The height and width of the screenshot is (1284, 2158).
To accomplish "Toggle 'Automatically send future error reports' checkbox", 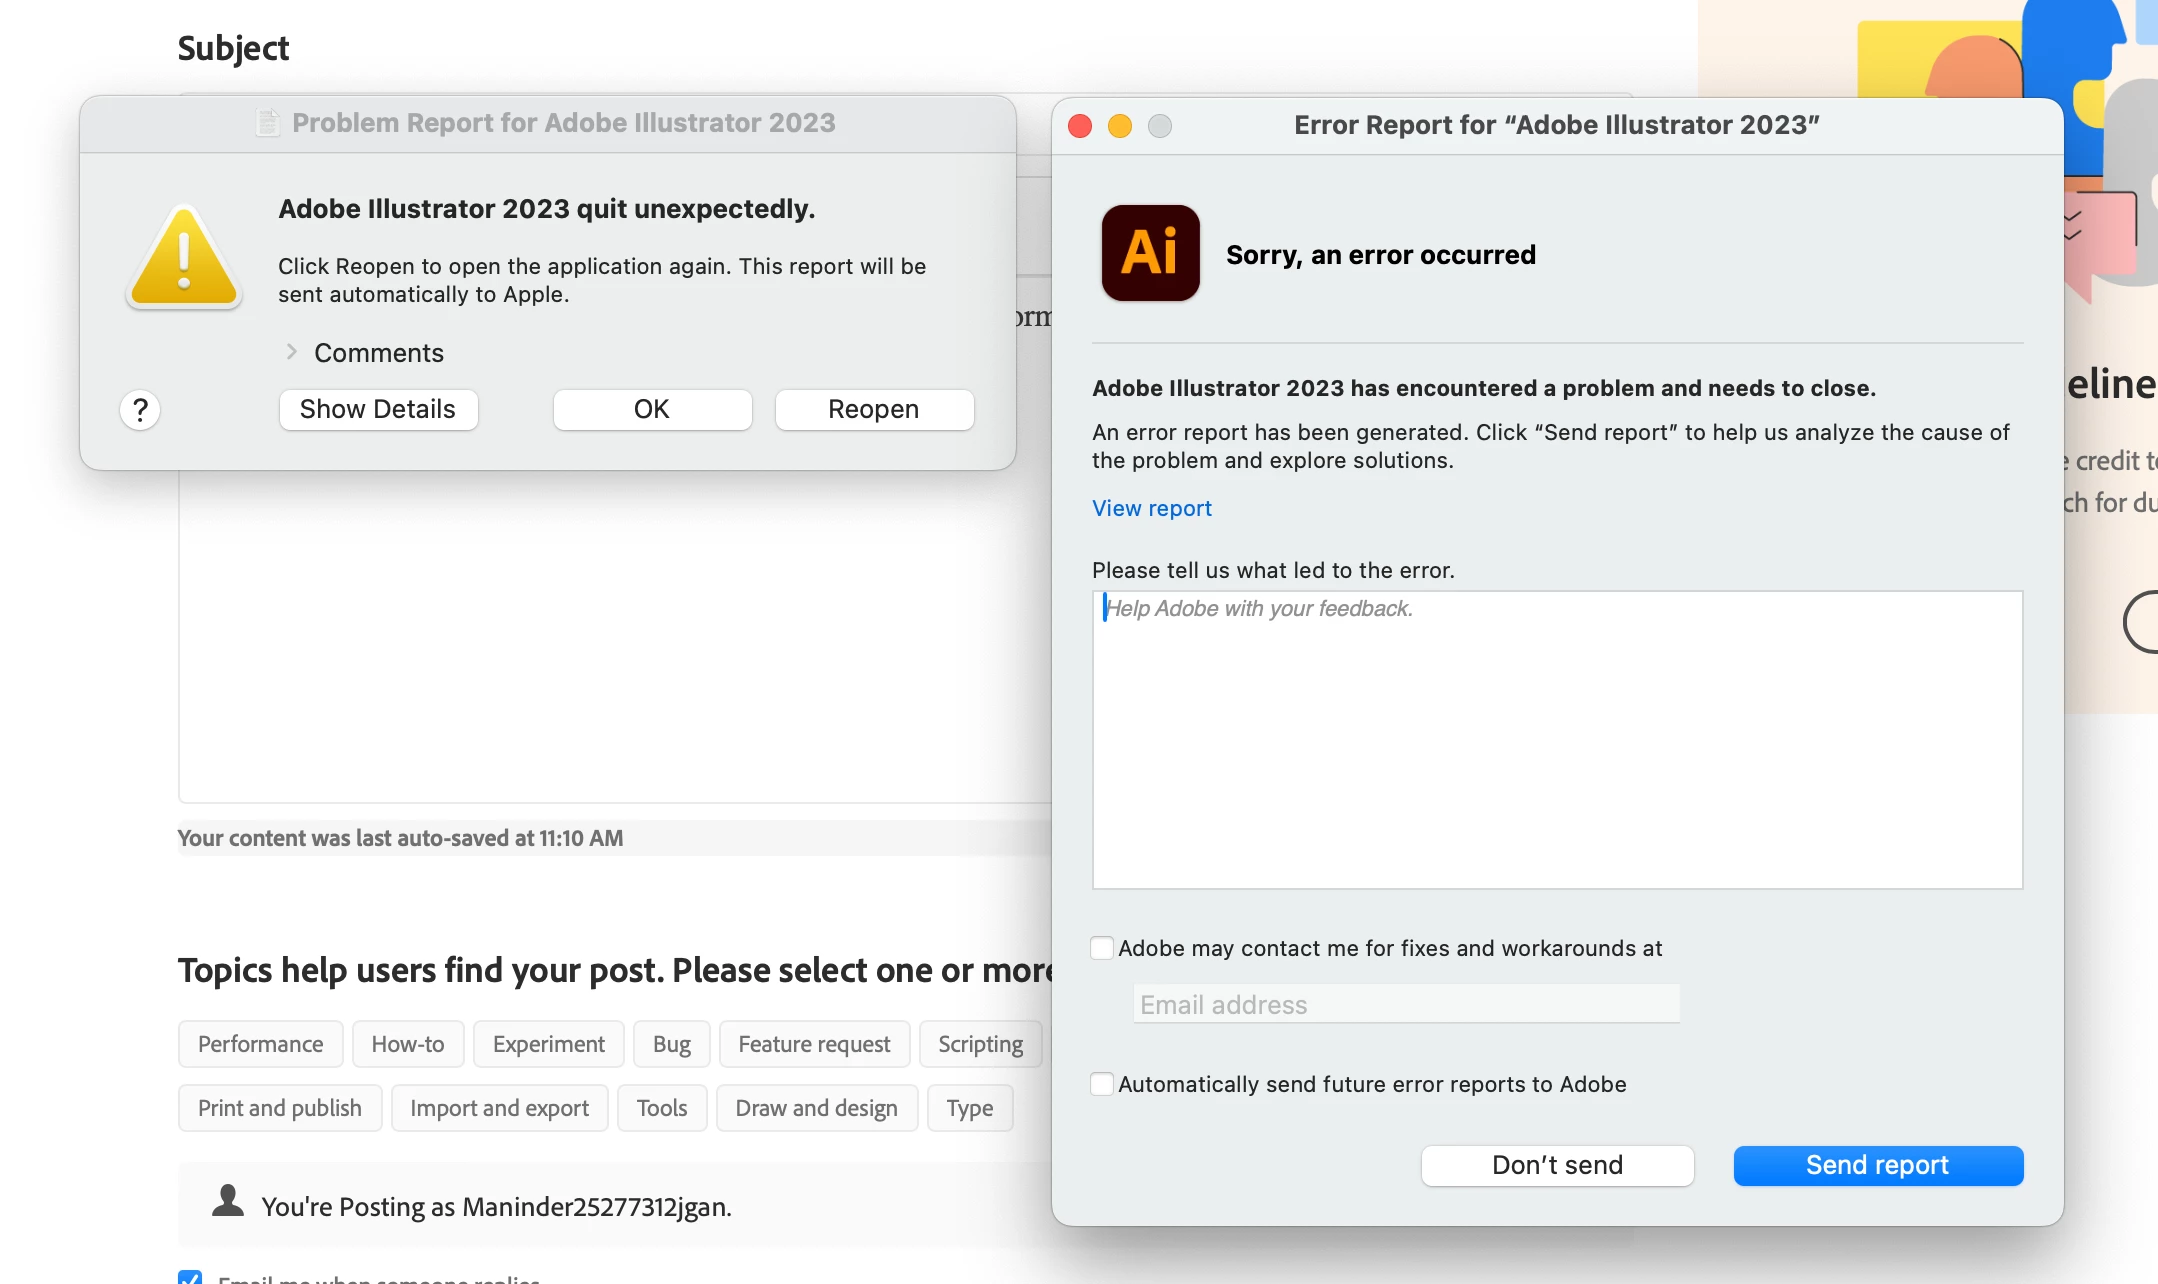I will [1102, 1084].
